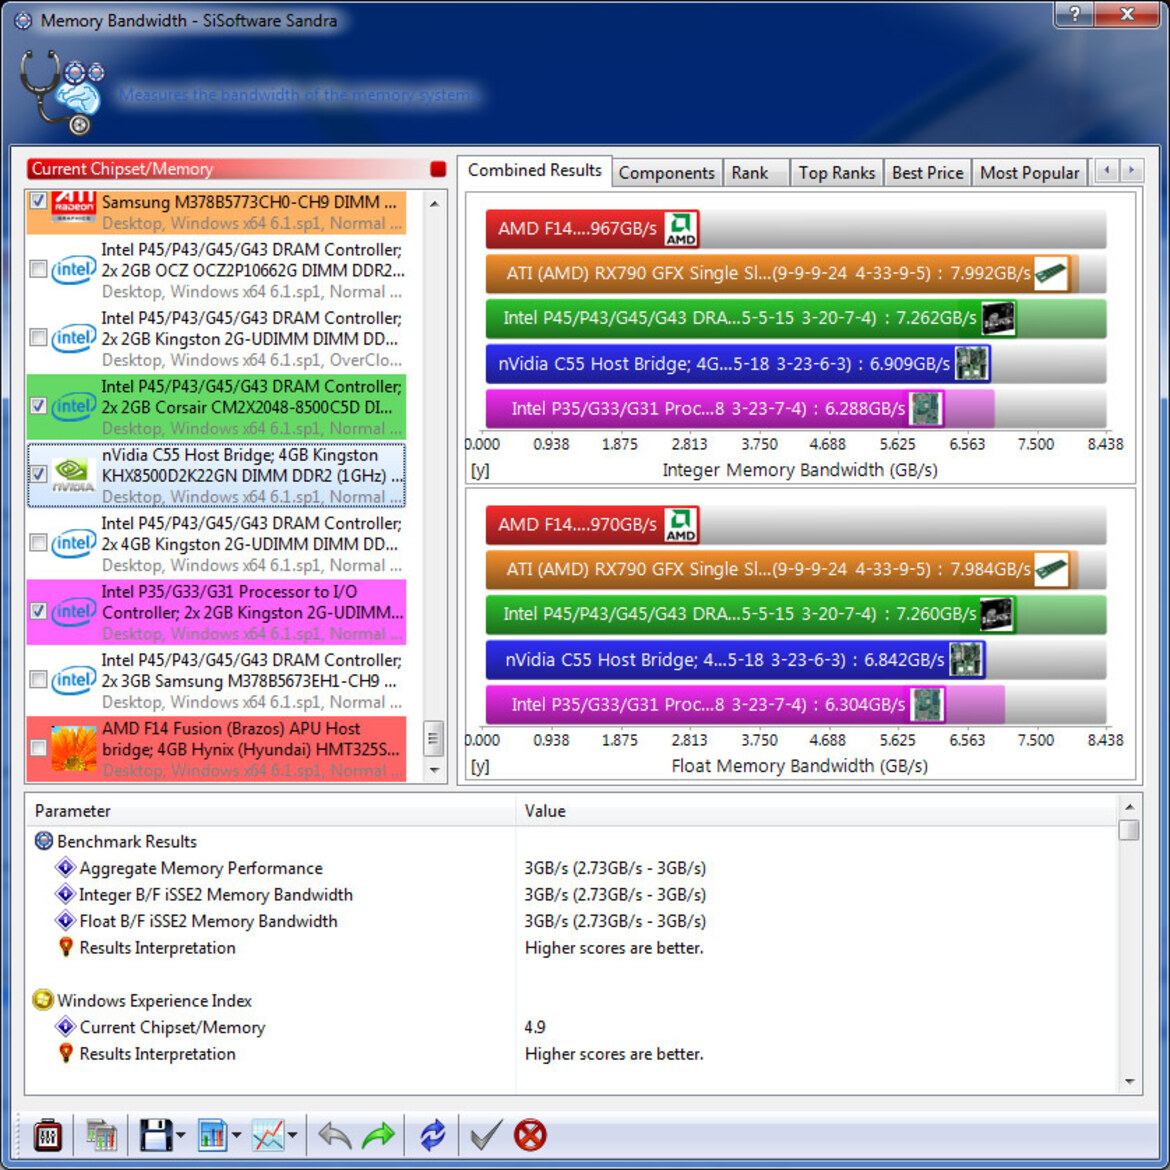1170x1170 pixels.
Task: Click the AMD logo on the 970GB/s bar
Action: pyautogui.click(x=681, y=525)
